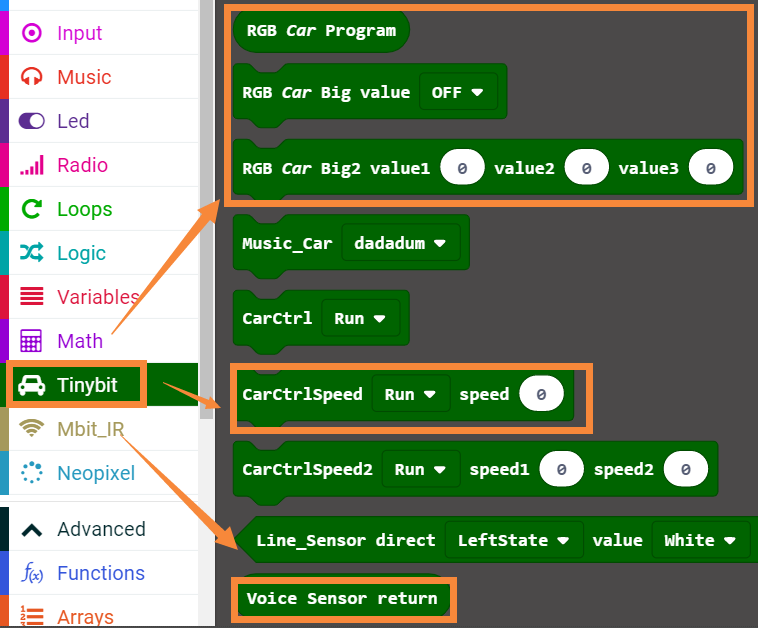
Task: Click the Logic shuffle arrows icon
Action: pyautogui.click(x=32, y=253)
